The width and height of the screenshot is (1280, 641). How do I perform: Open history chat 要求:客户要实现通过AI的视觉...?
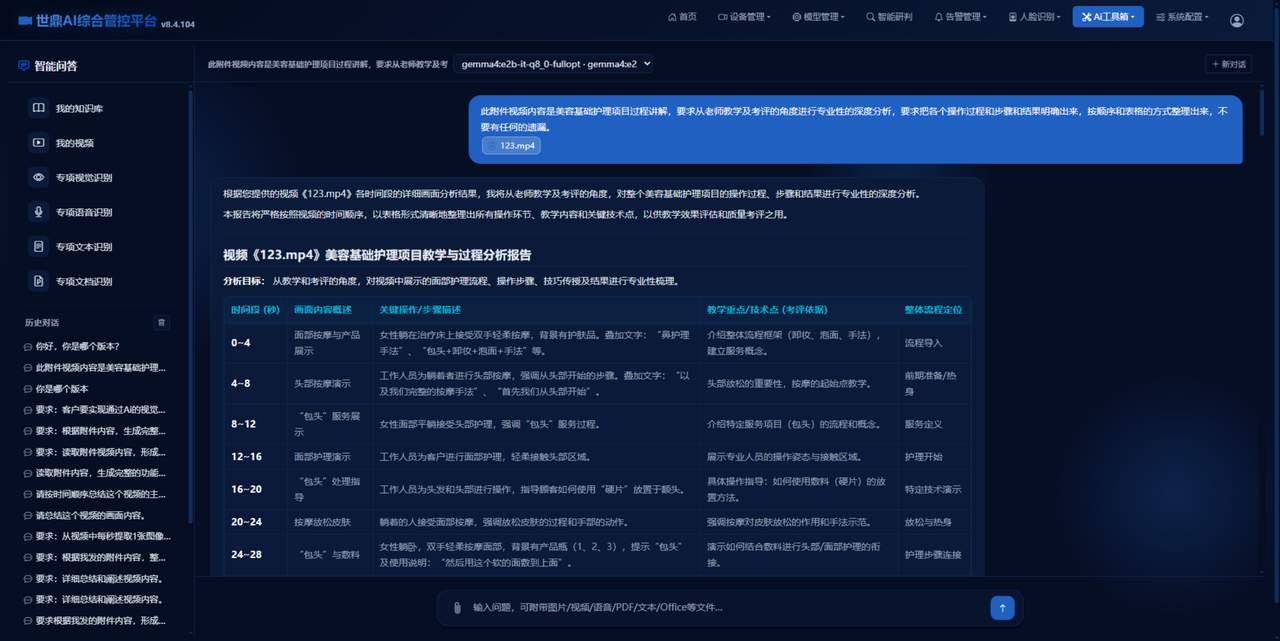click(x=95, y=410)
